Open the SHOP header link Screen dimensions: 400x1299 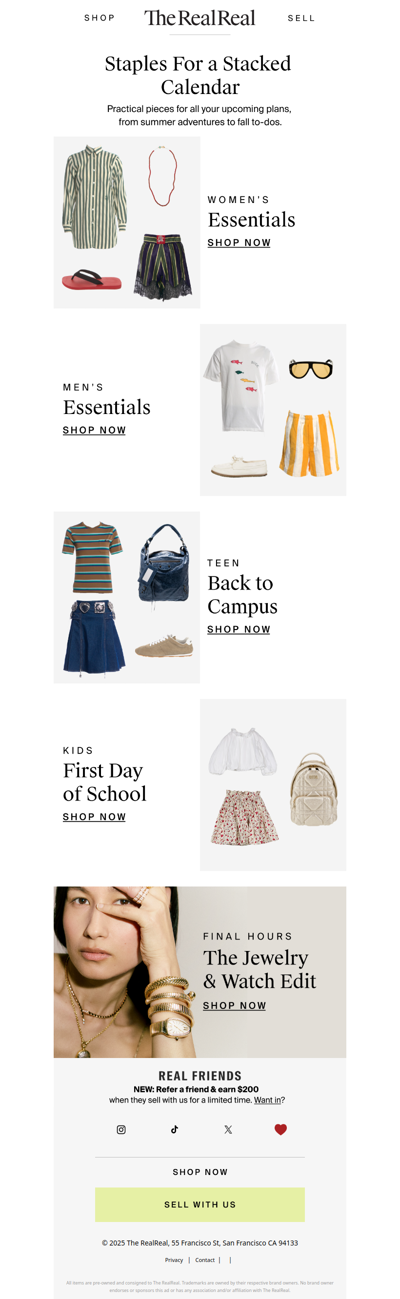click(100, 18)
